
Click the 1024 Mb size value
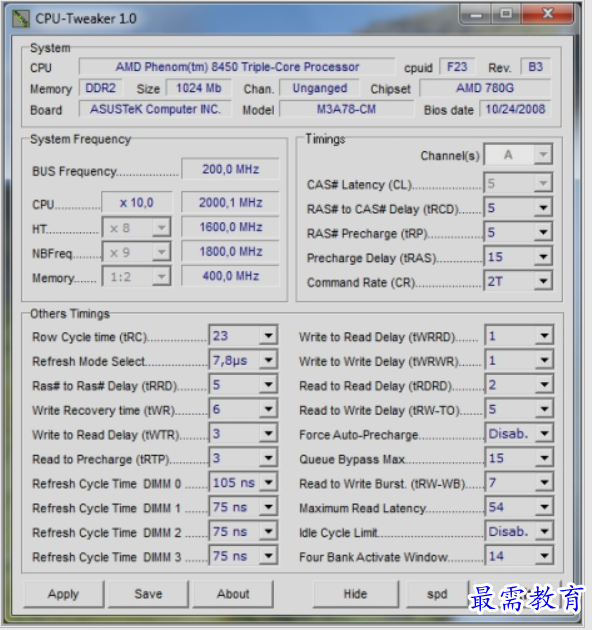click(x=199, y=88)
